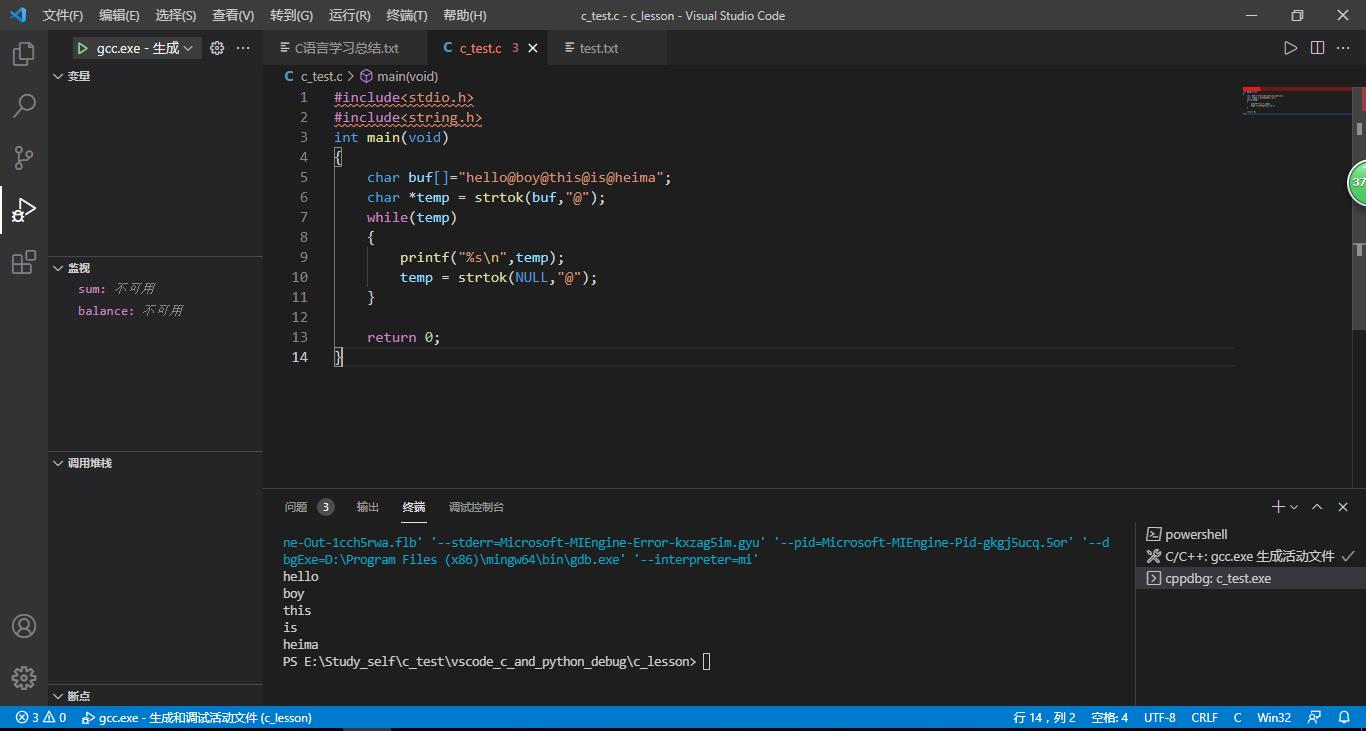Select language mode C in status bar
1366x731 pixels.
pyautogui.click(x=1237, y=717)
